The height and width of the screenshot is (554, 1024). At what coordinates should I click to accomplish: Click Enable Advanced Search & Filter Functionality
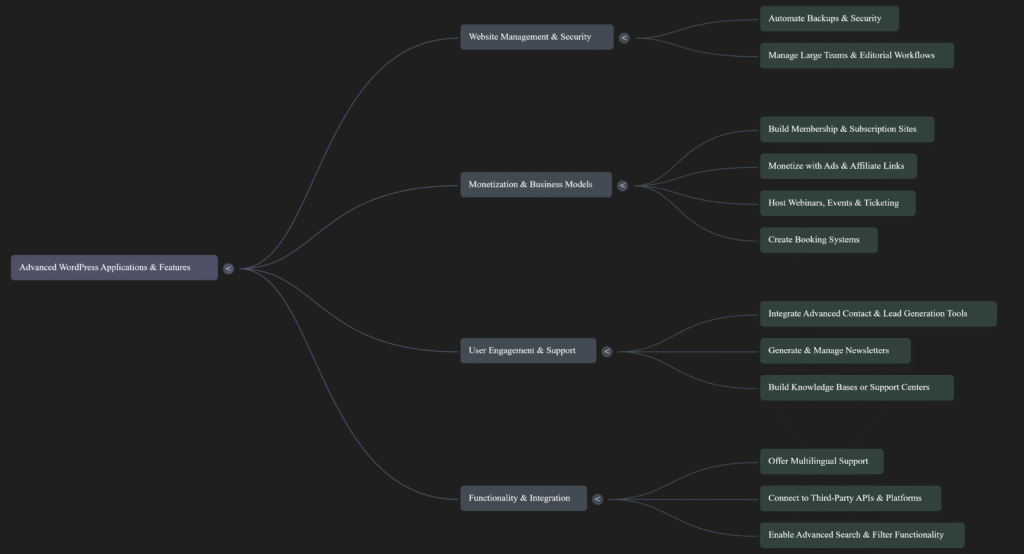[862, 535]
